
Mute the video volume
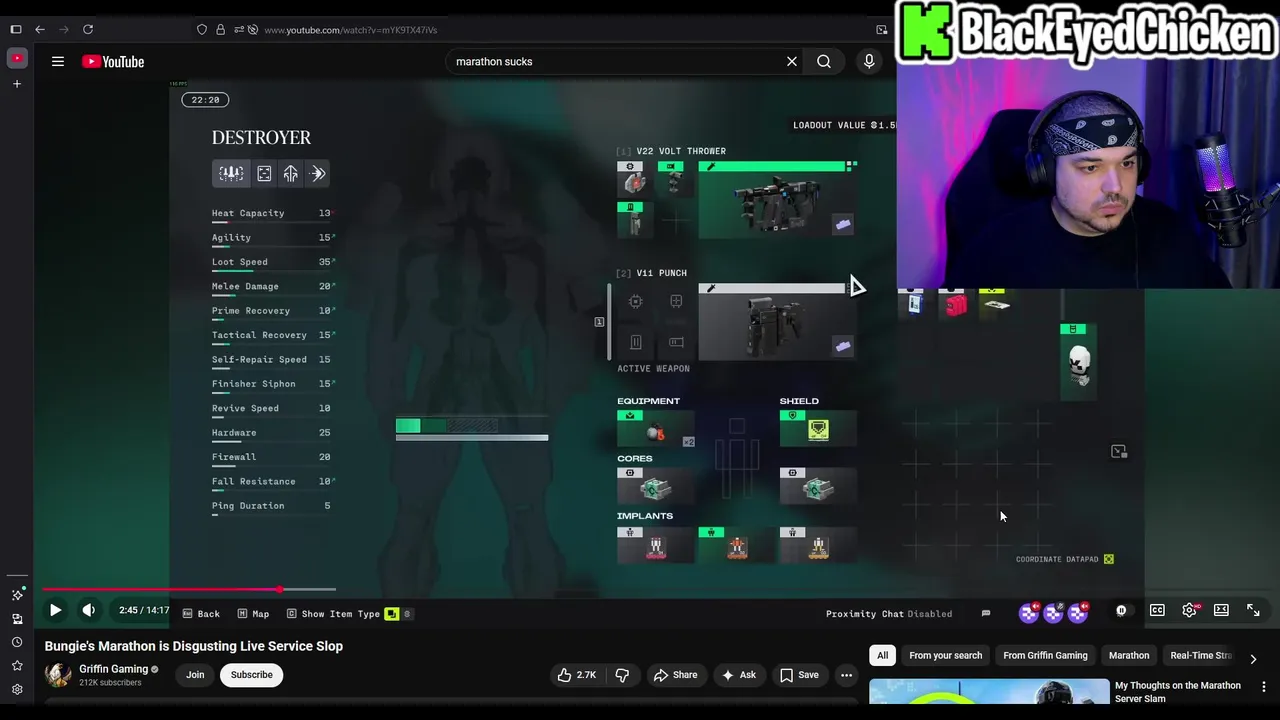[89, 610]
